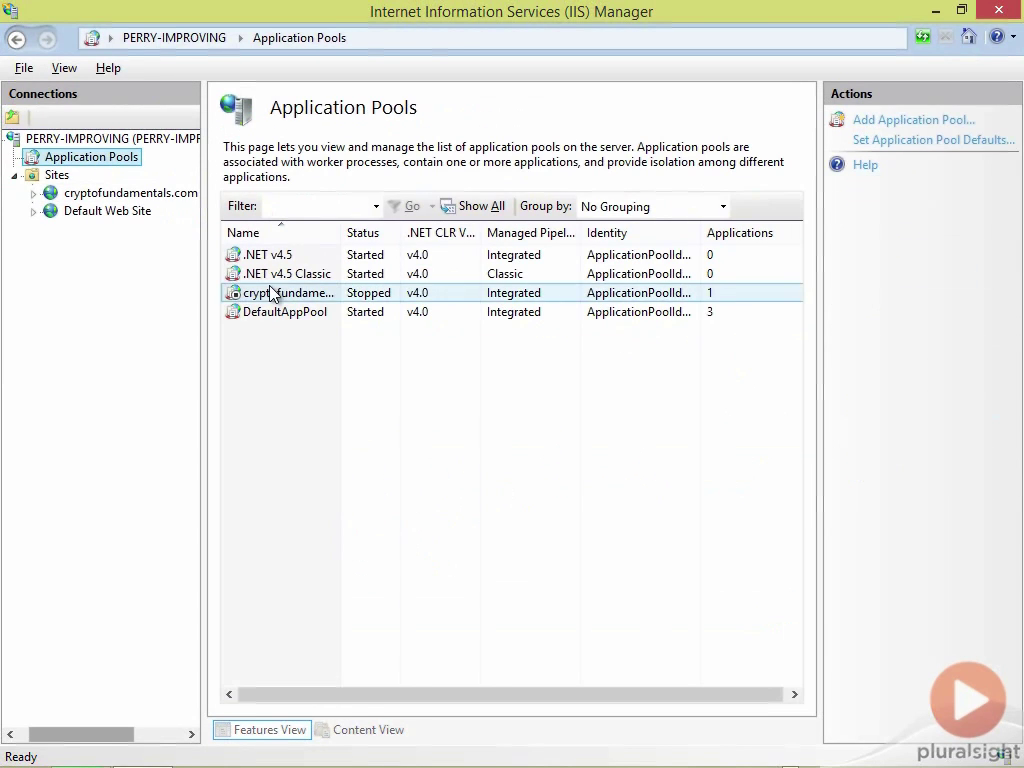The width and height of the screenshot is (1024, 768).
Task: Click the green Refresh page icon
Action: click(922, 37)
